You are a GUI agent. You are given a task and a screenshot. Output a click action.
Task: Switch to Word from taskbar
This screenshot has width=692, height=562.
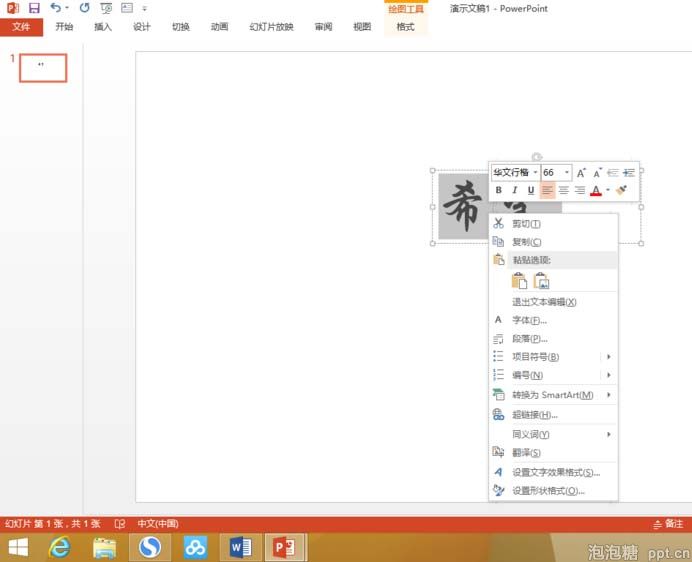[241, 548]
